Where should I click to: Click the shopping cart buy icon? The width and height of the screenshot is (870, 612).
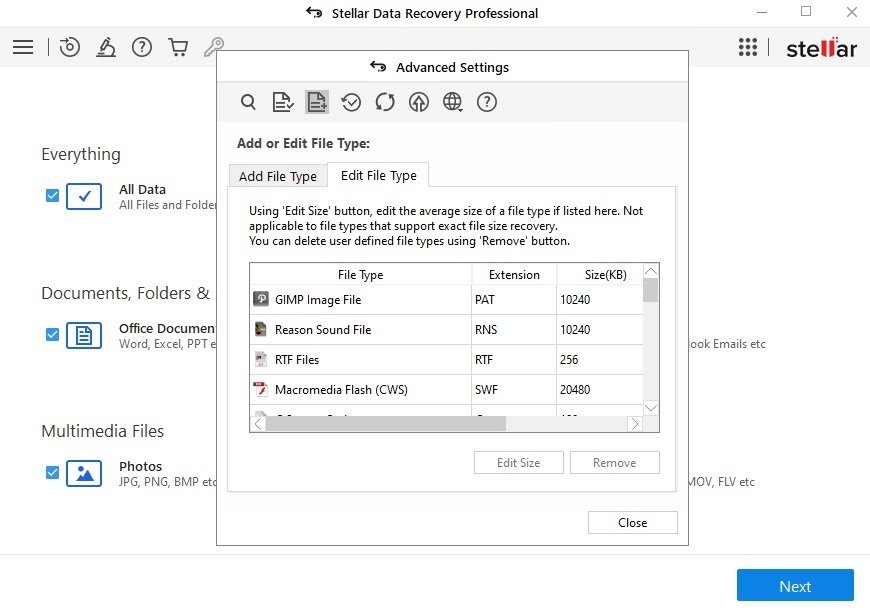point(178,47)
